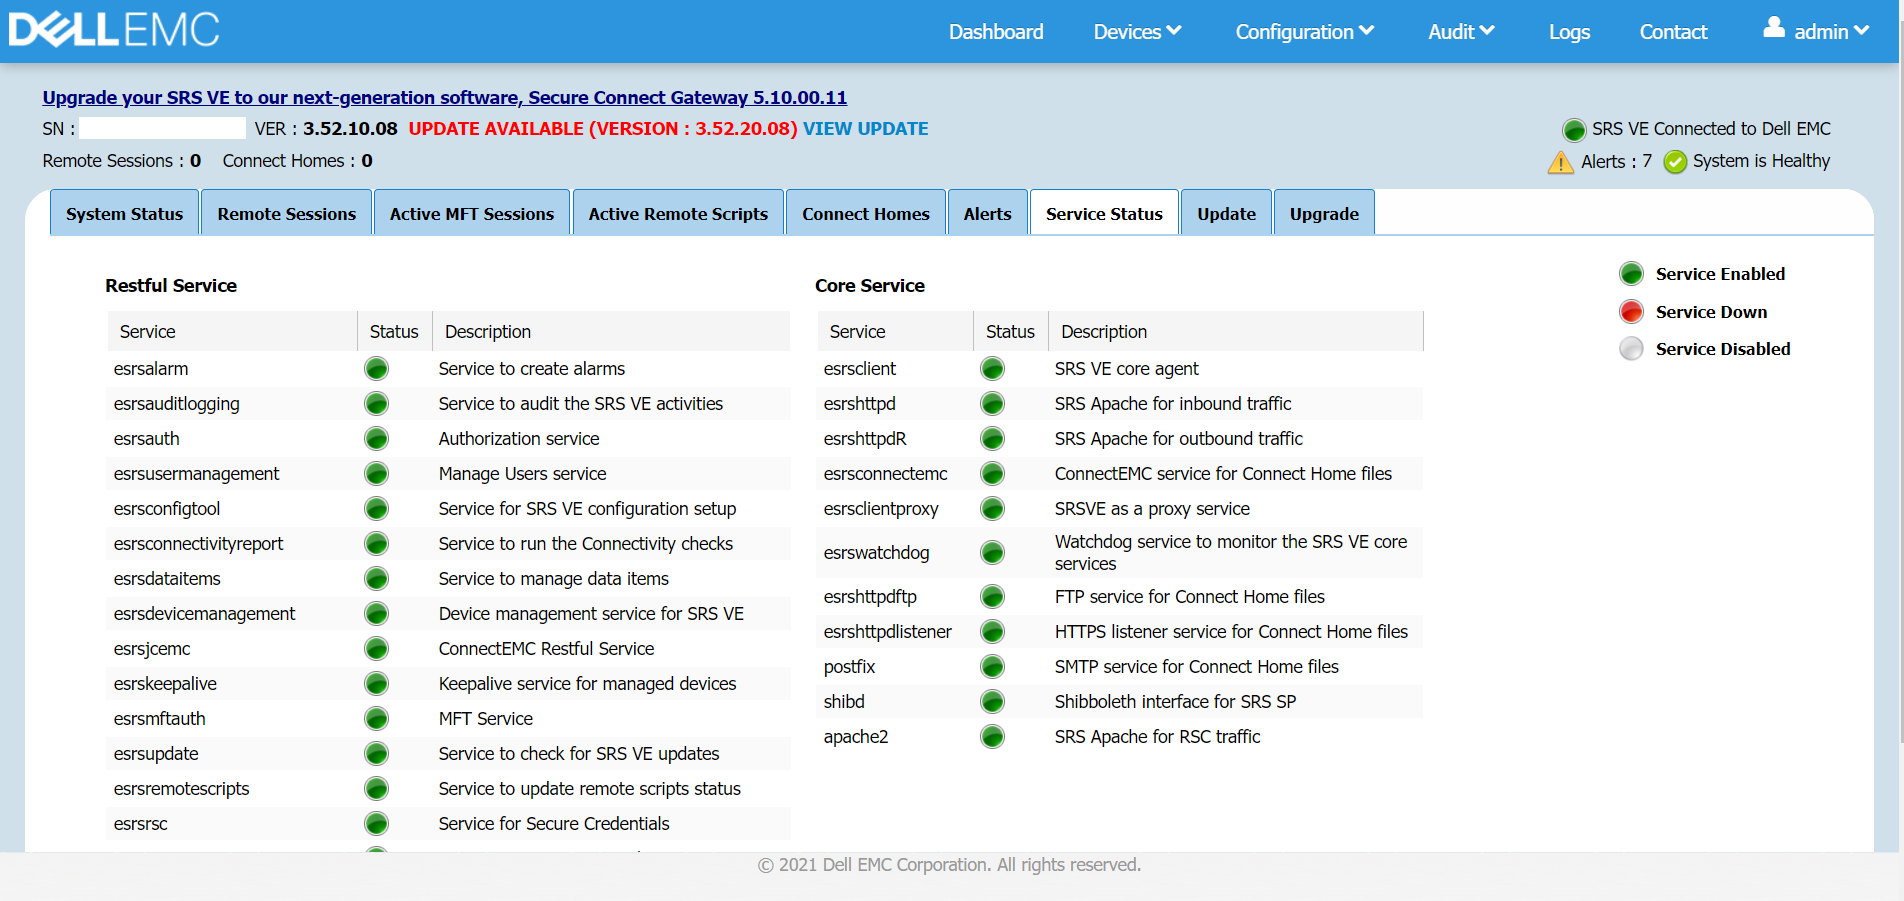Click the Dell EMC logo
This screenshot has width=1904, height=901.
click(114, 30)
